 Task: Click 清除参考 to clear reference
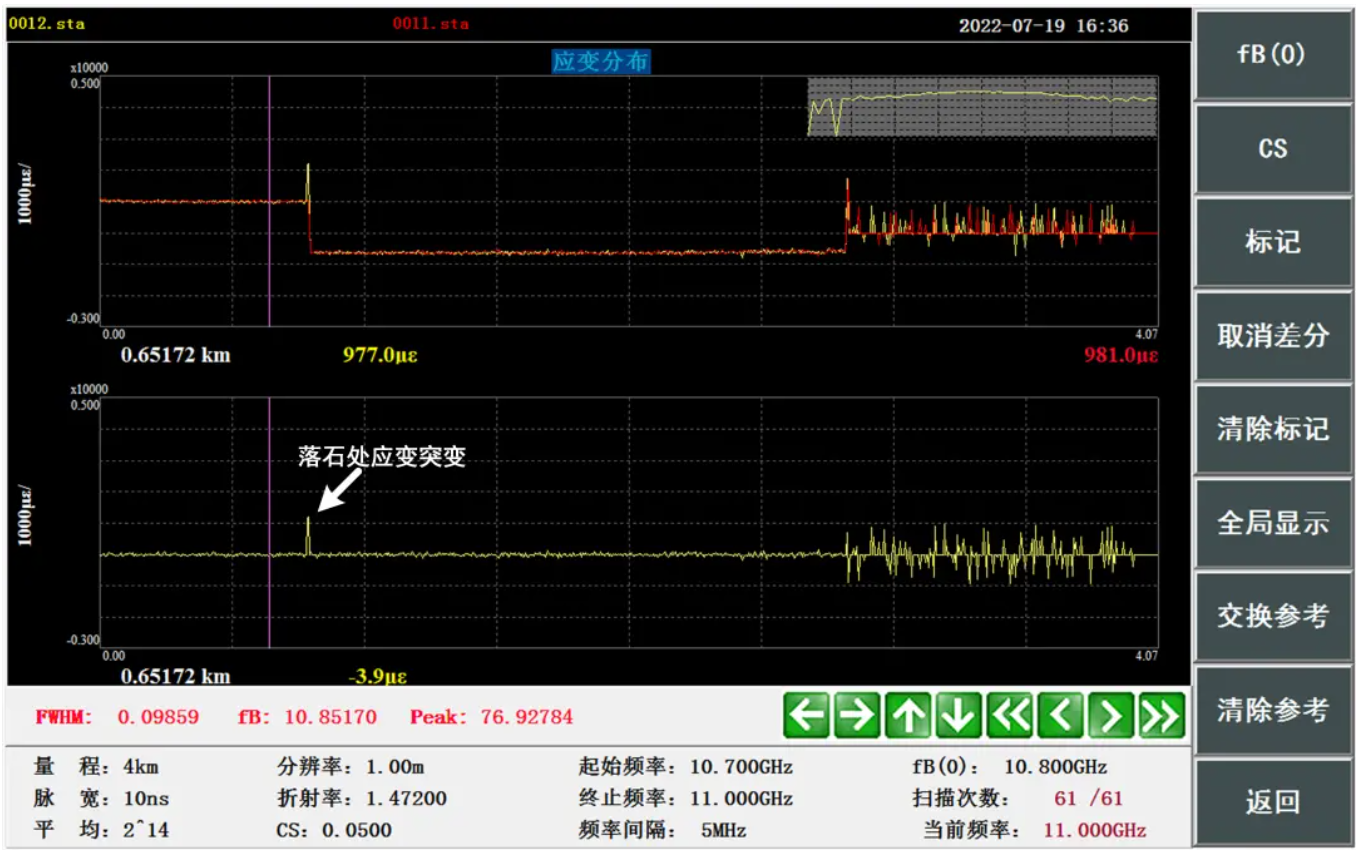(1272, 709)
